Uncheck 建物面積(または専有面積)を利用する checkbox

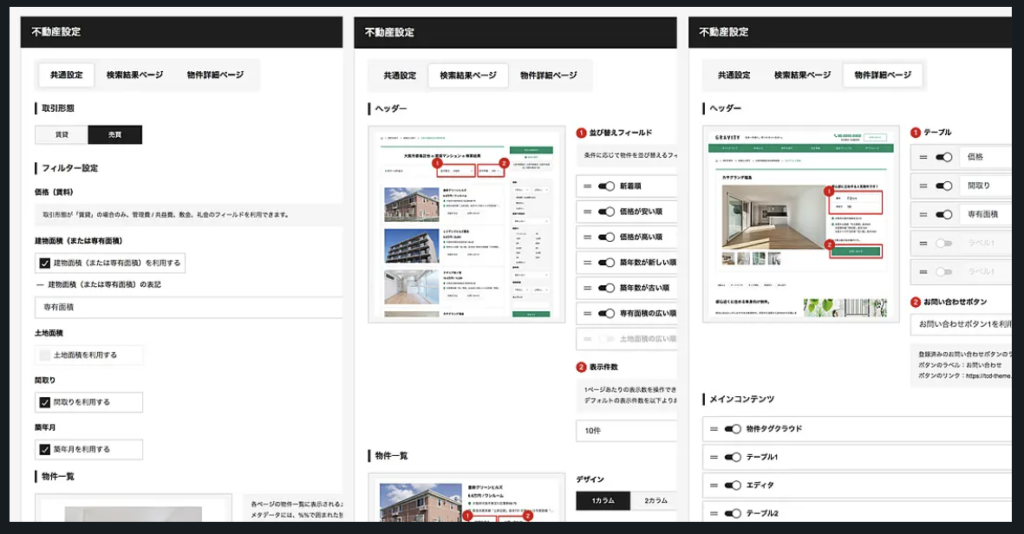(45, 263)
